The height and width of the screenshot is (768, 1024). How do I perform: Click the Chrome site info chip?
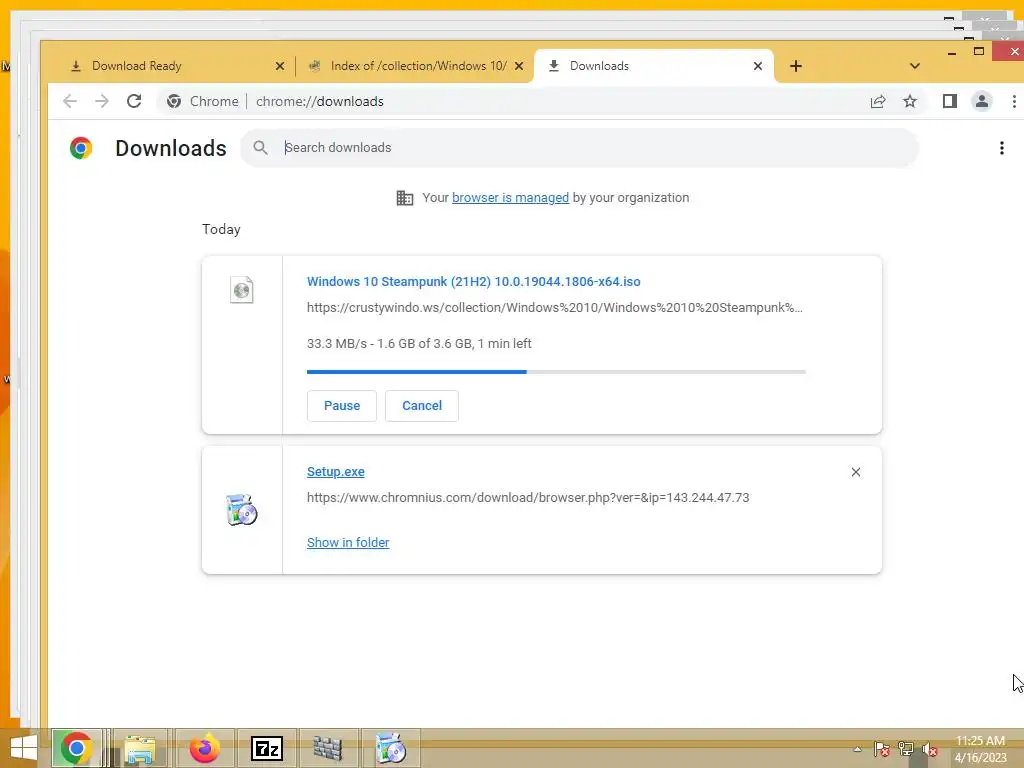202,101
